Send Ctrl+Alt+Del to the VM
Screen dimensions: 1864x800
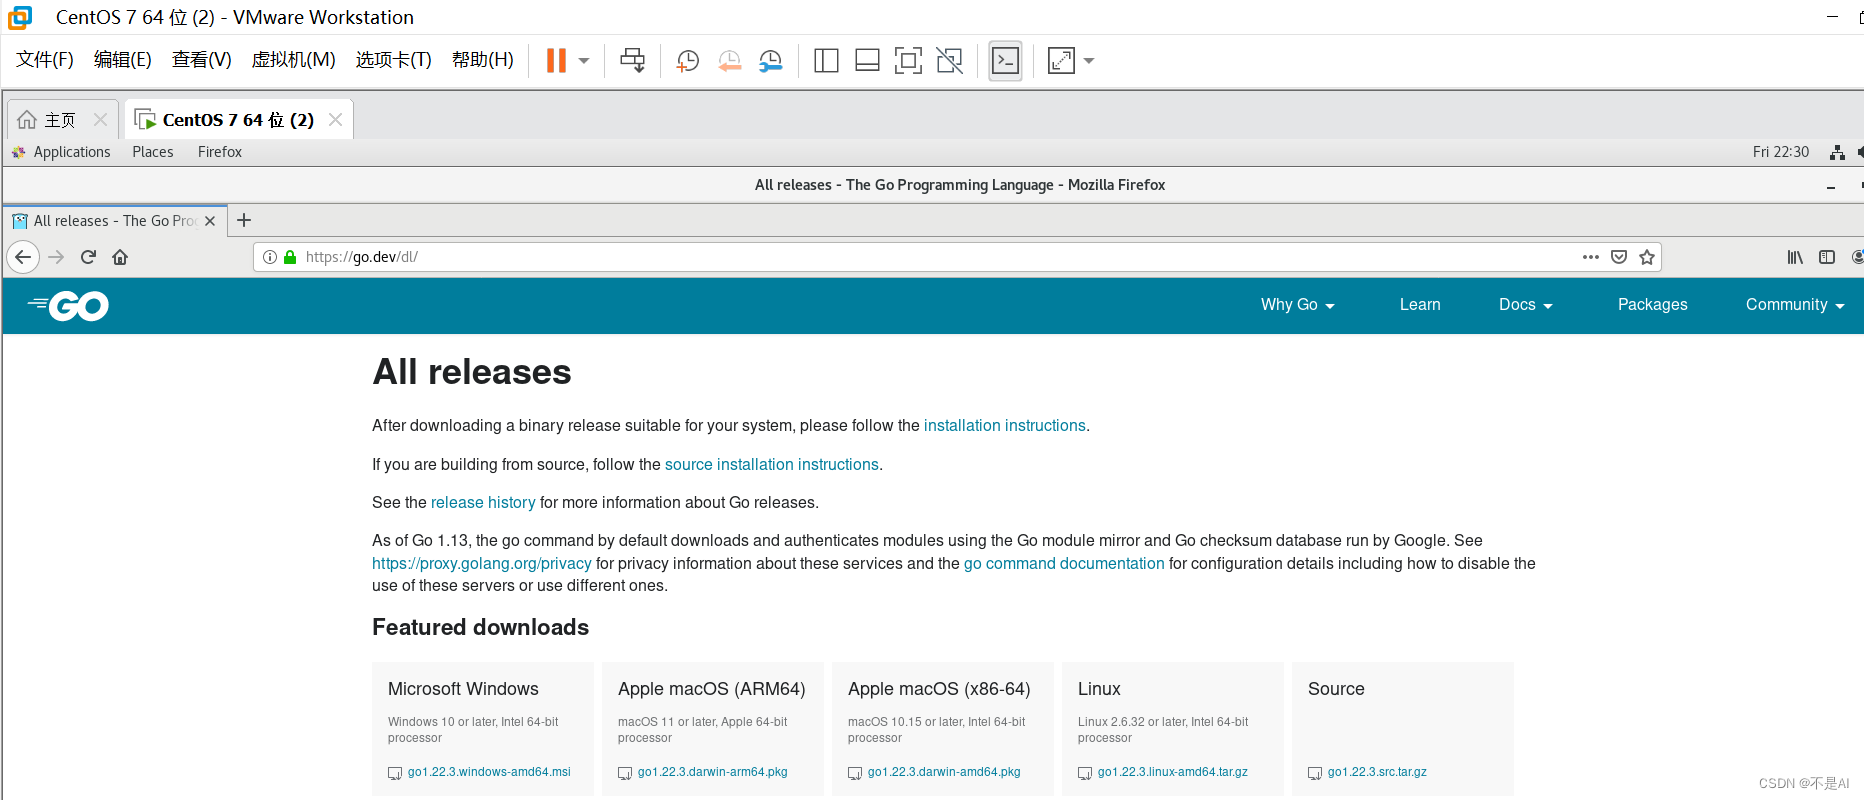click(632, 61)
